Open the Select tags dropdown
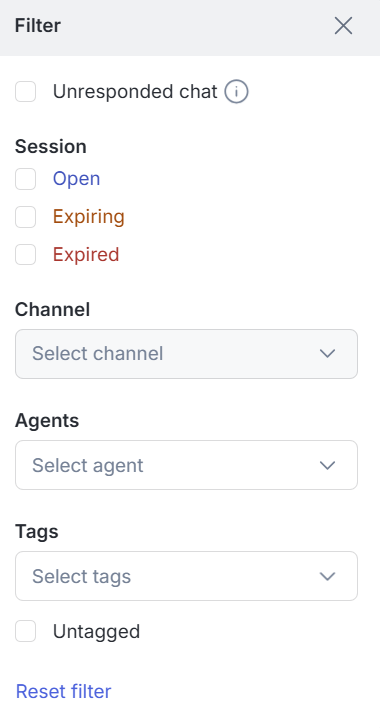 tap(186, 576)
